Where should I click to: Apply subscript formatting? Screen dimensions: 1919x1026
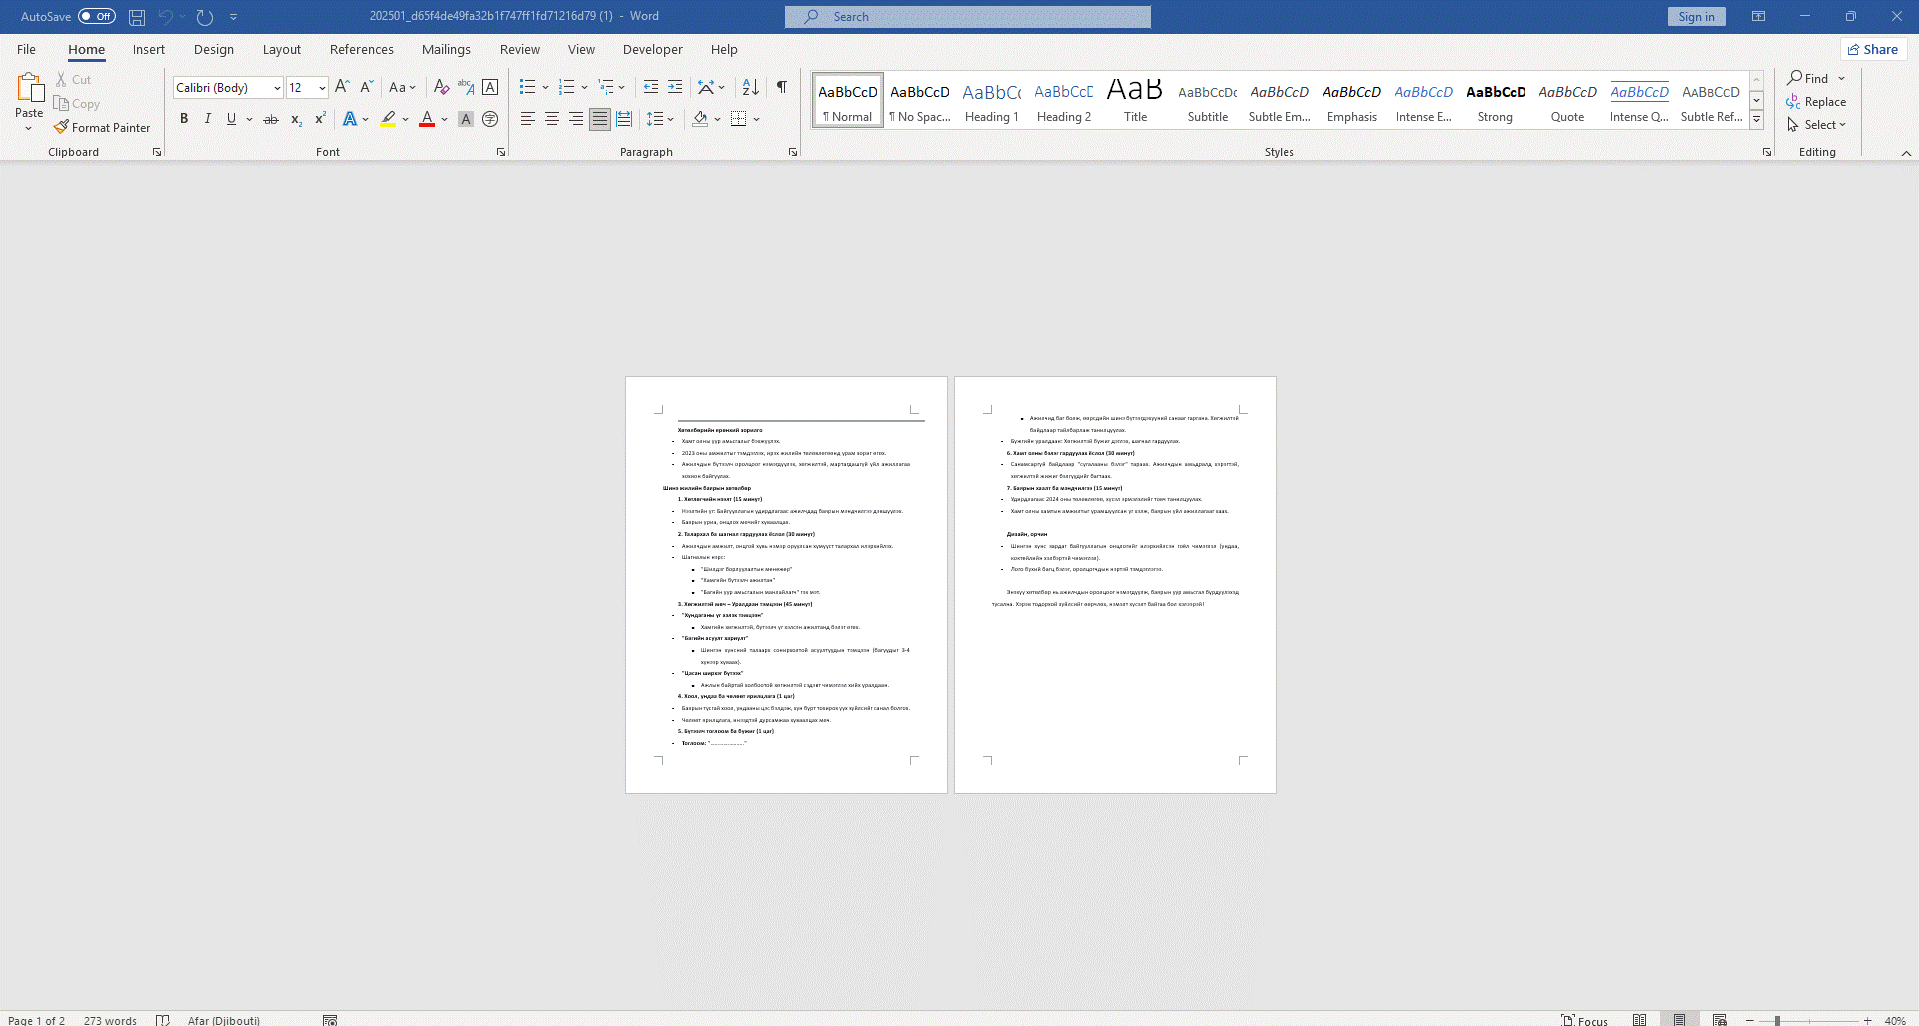pyautogui.click(x=296, y=119)
